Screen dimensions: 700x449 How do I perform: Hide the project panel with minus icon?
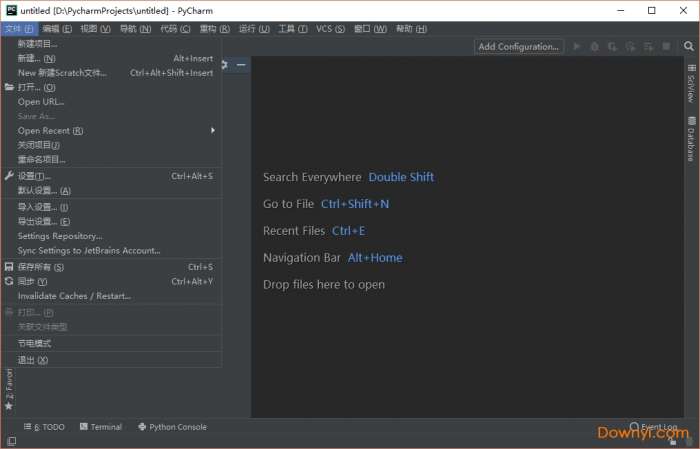(x=241, y=64)
